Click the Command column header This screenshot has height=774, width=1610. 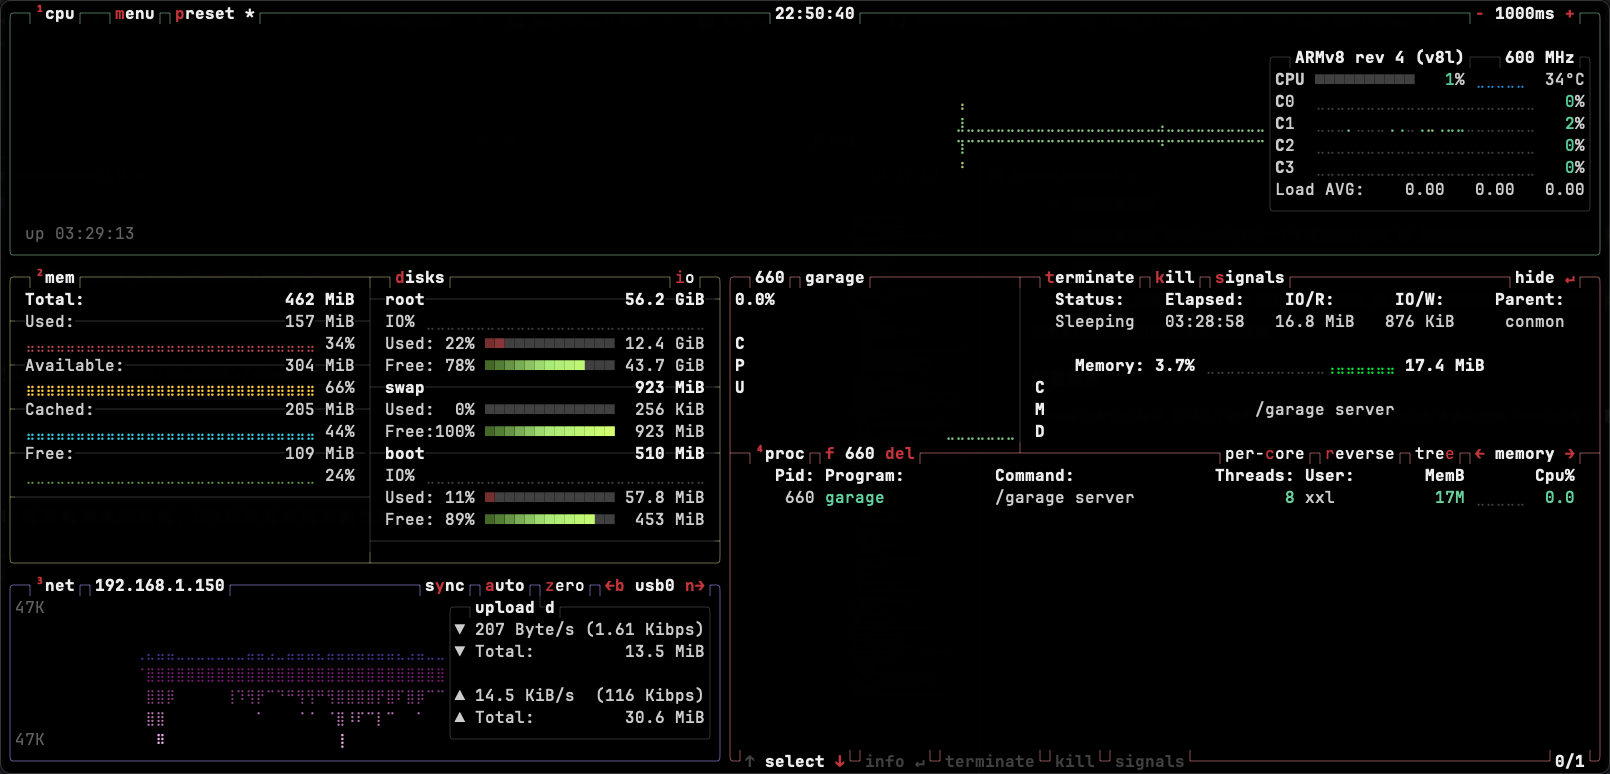click(1035, 476)
